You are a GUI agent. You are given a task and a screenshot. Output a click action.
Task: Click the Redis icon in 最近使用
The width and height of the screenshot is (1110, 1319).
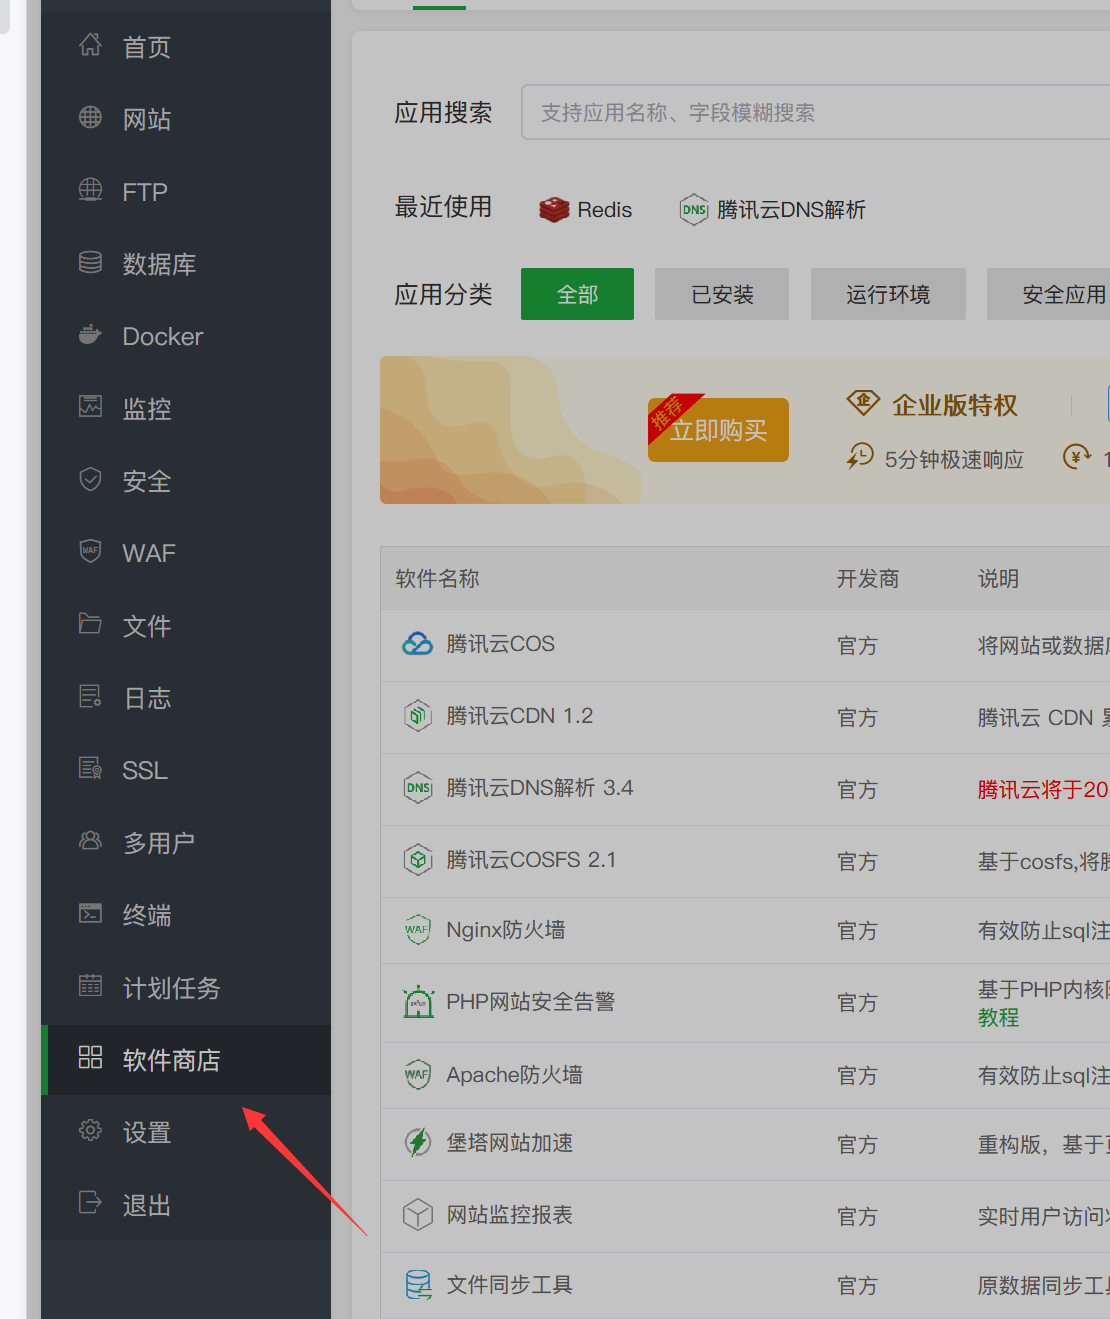[554, 210]
